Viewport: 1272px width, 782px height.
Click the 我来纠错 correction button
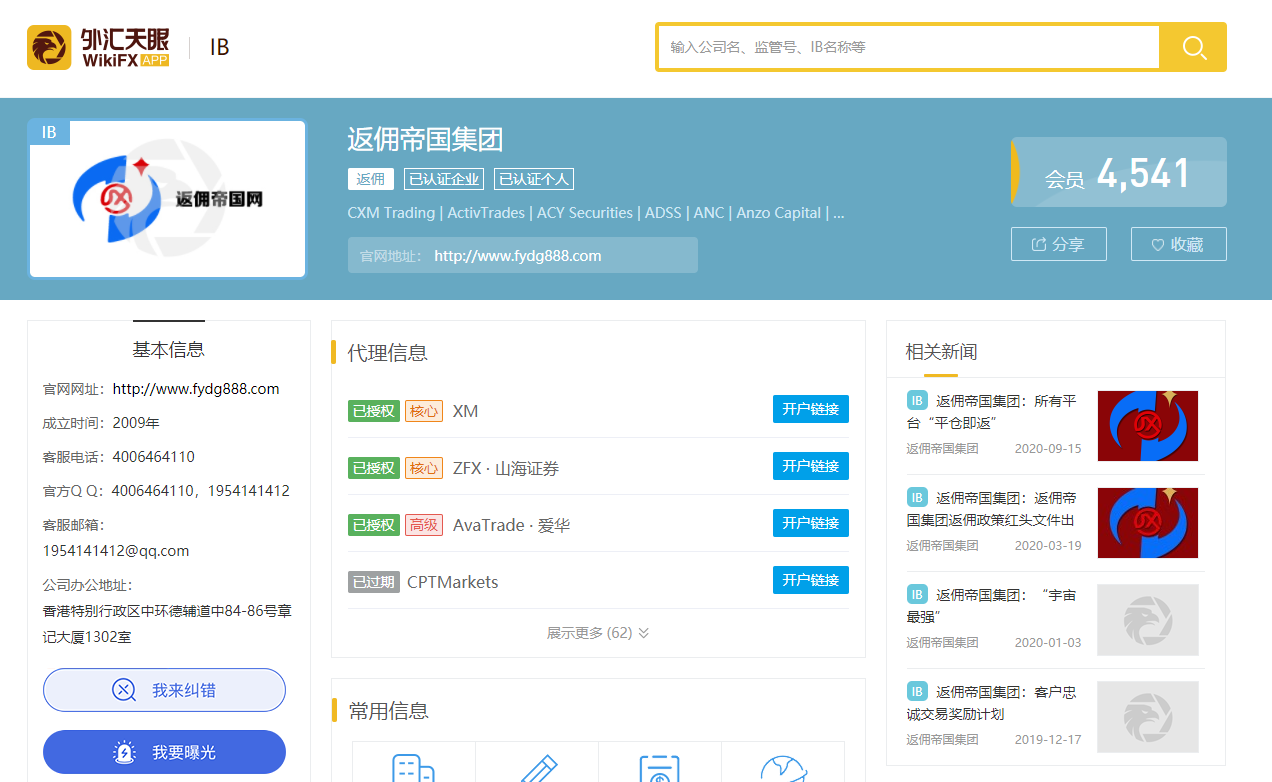click(164, 690)
